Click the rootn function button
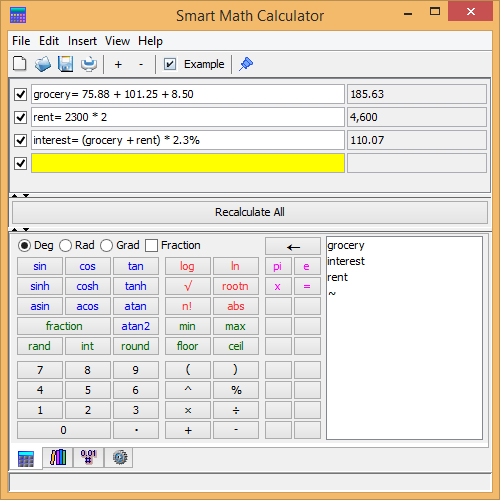This screenshot has height=500, width=500. [x=236, y=286]
